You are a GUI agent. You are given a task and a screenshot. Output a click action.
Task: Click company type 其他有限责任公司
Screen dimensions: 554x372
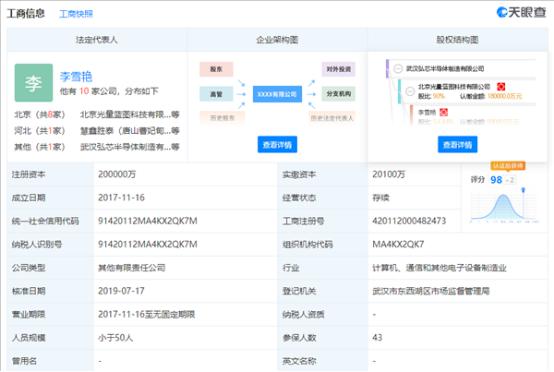click(x=132, y=267)
